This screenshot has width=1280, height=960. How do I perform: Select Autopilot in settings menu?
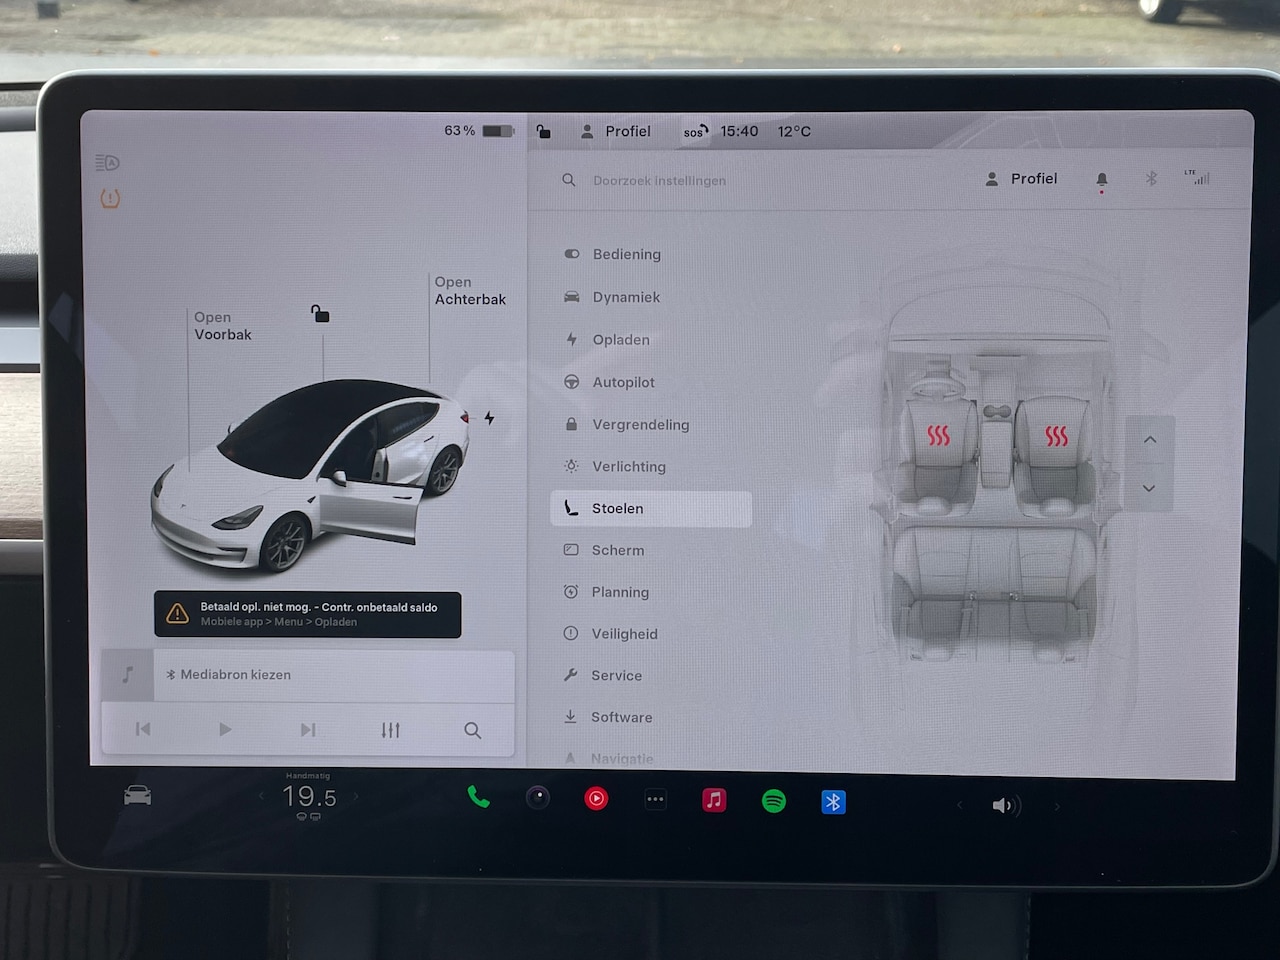(x=623, y=382)
